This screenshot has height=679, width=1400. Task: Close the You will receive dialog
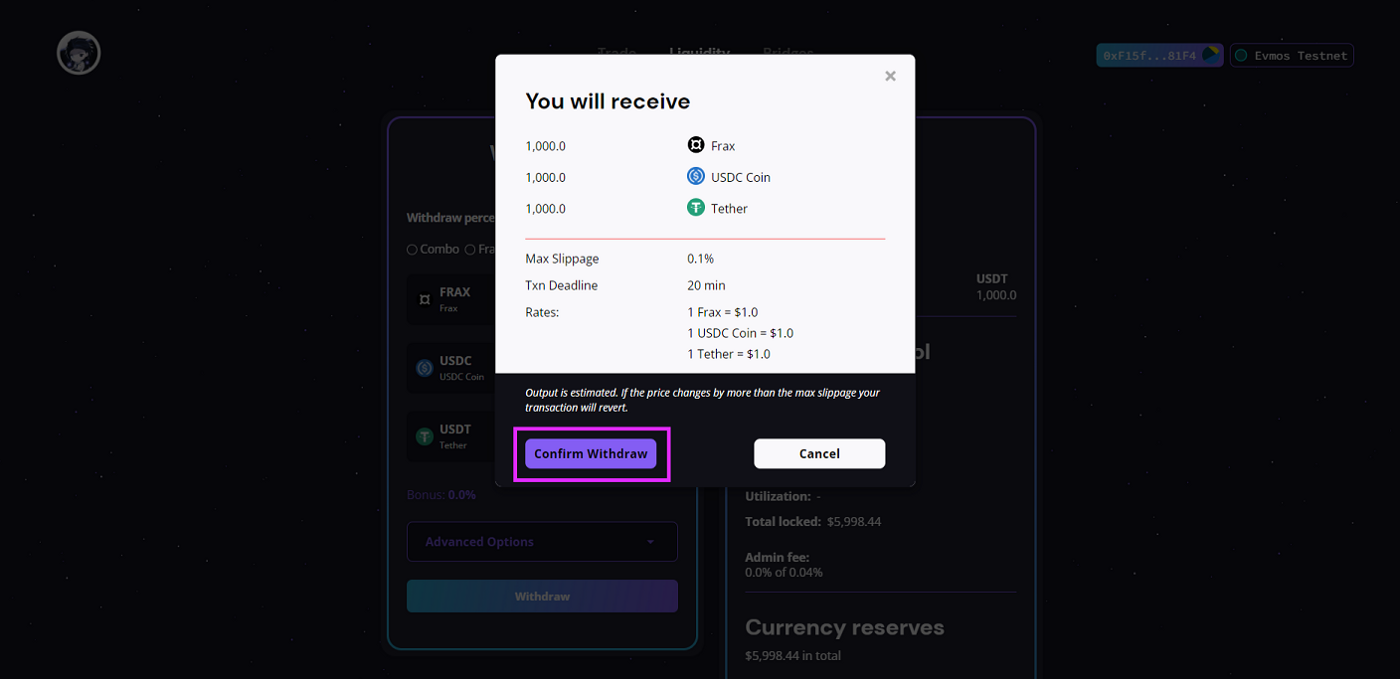(x=890, y=76)
